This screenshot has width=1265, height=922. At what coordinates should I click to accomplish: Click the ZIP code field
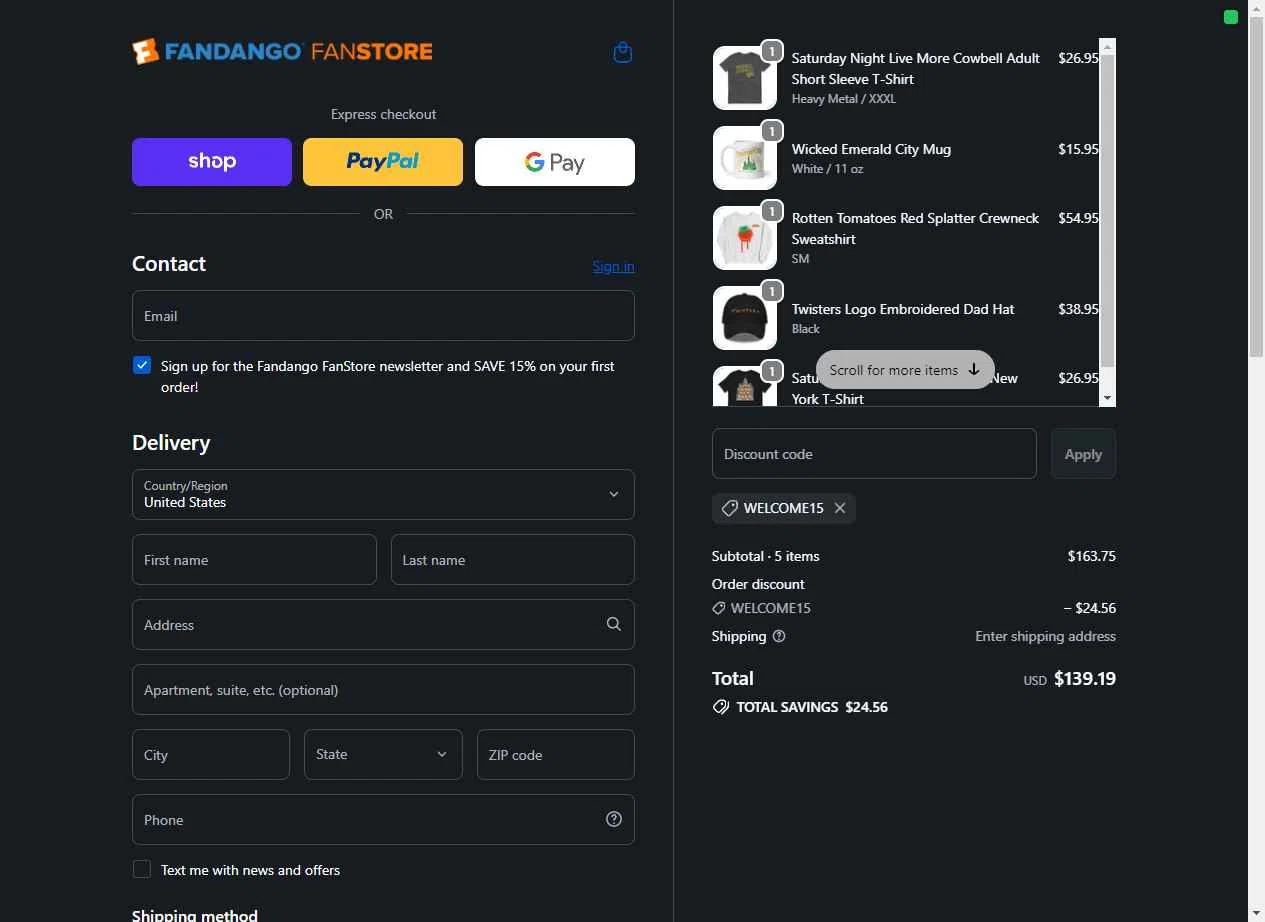pyautogui.click(x=555, y=754)
